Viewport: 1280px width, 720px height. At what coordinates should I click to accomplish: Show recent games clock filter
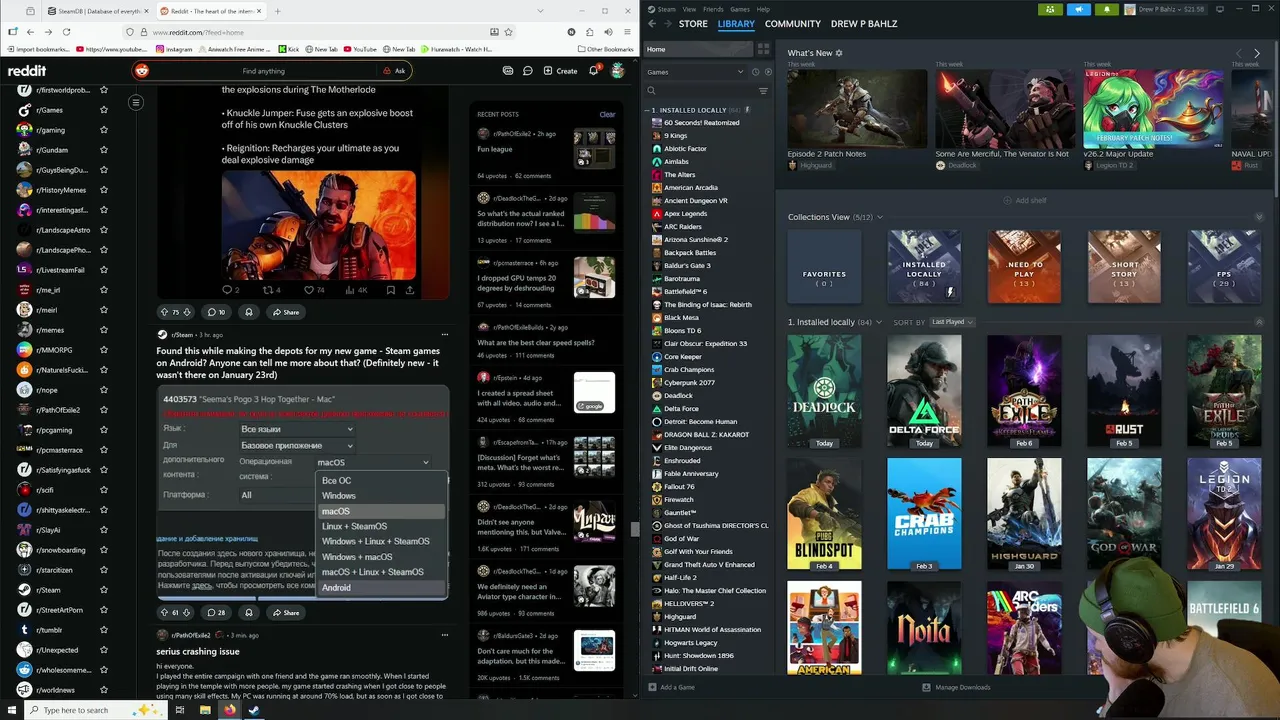755,72
